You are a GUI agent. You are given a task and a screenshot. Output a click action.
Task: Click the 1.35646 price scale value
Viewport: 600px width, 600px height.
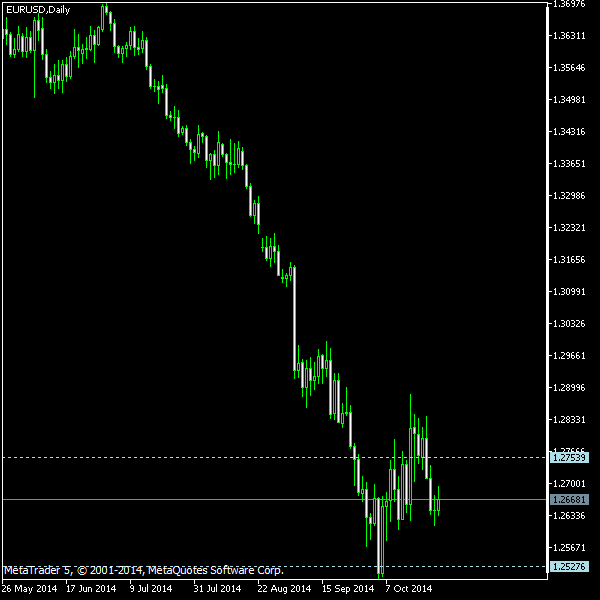click(569, 68)
